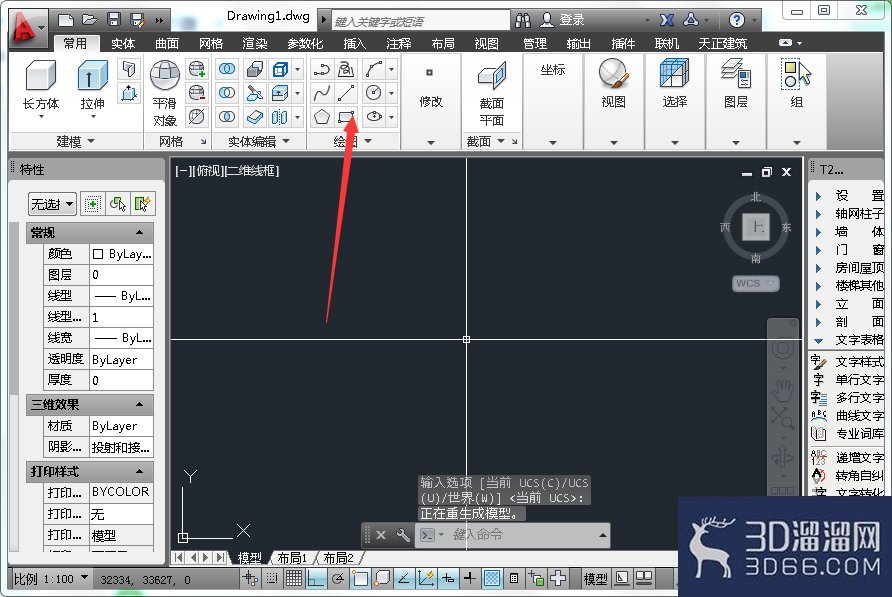This screenshot has width=892, height=597.
Task: Activate the Extrude (拉伸) tool
Action: (92, 85)
